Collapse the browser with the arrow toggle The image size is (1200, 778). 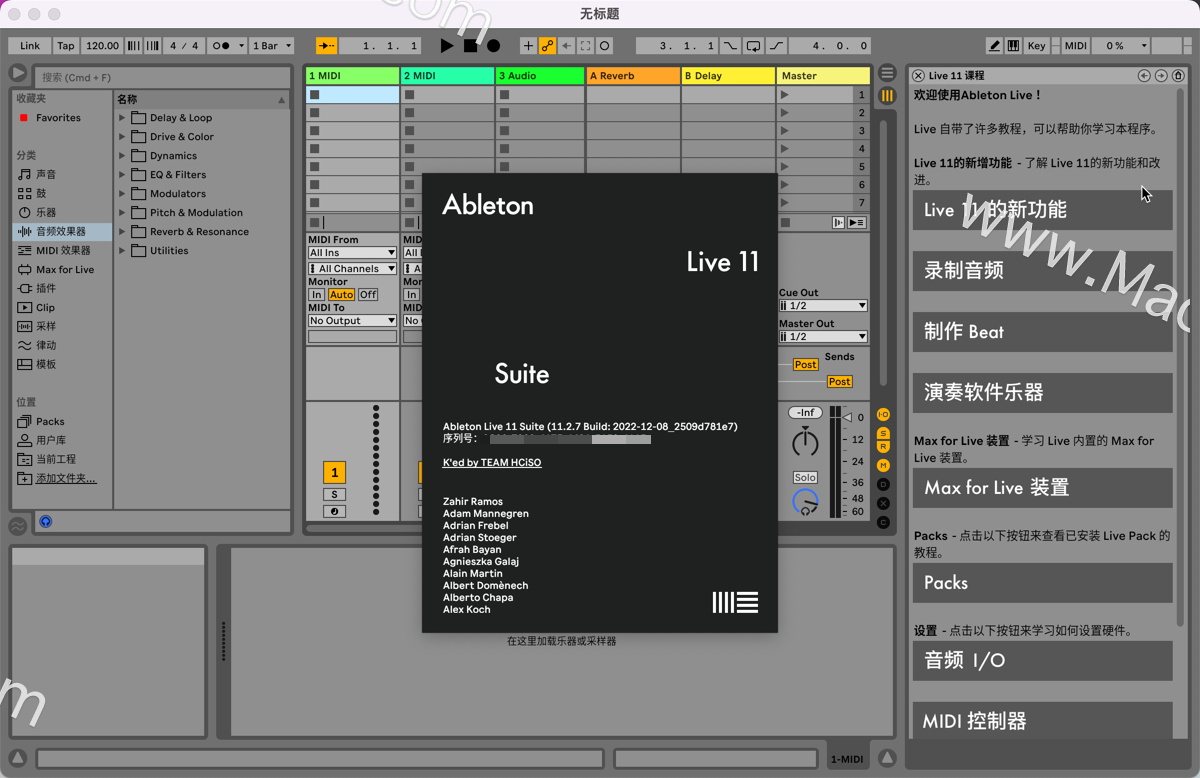point(18,73)
